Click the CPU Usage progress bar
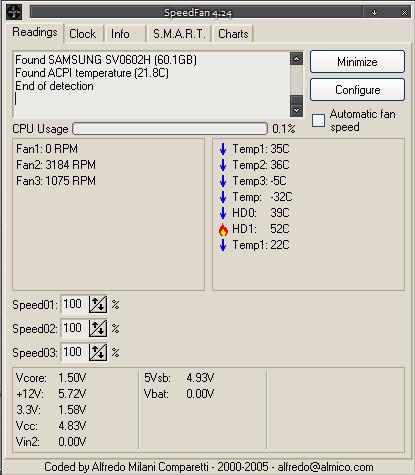 click(170, 129)
